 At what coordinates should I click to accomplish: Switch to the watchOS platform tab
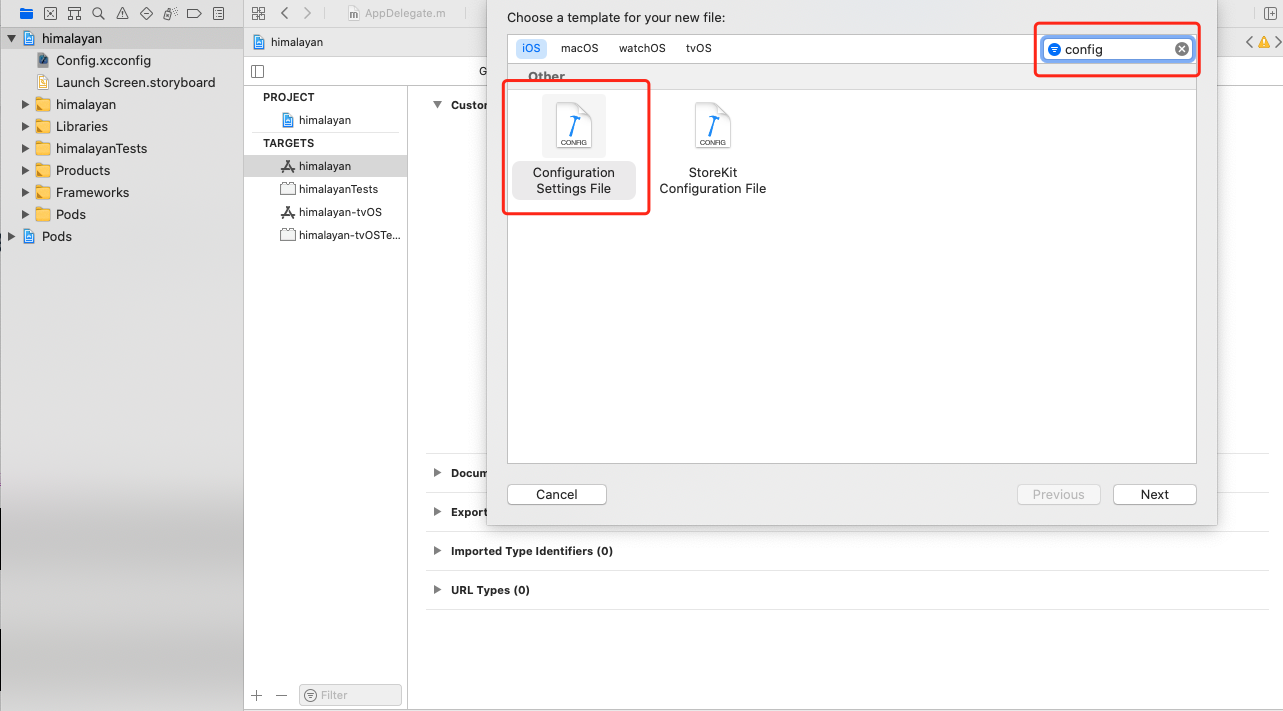[642, 48]
